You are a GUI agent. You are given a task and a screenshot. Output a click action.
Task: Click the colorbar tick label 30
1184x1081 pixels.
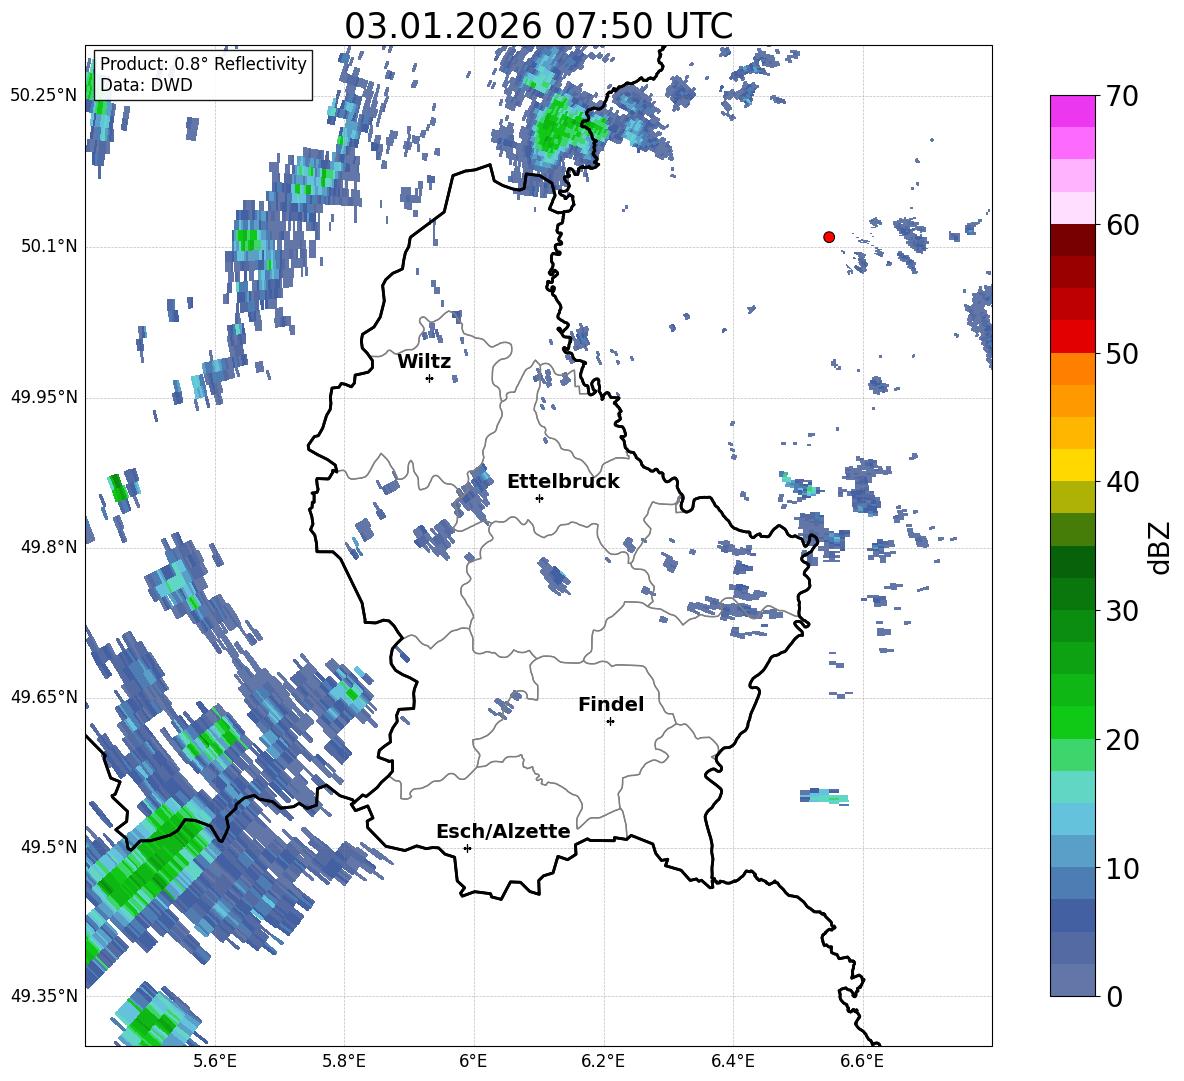(x=1122, y=611)
